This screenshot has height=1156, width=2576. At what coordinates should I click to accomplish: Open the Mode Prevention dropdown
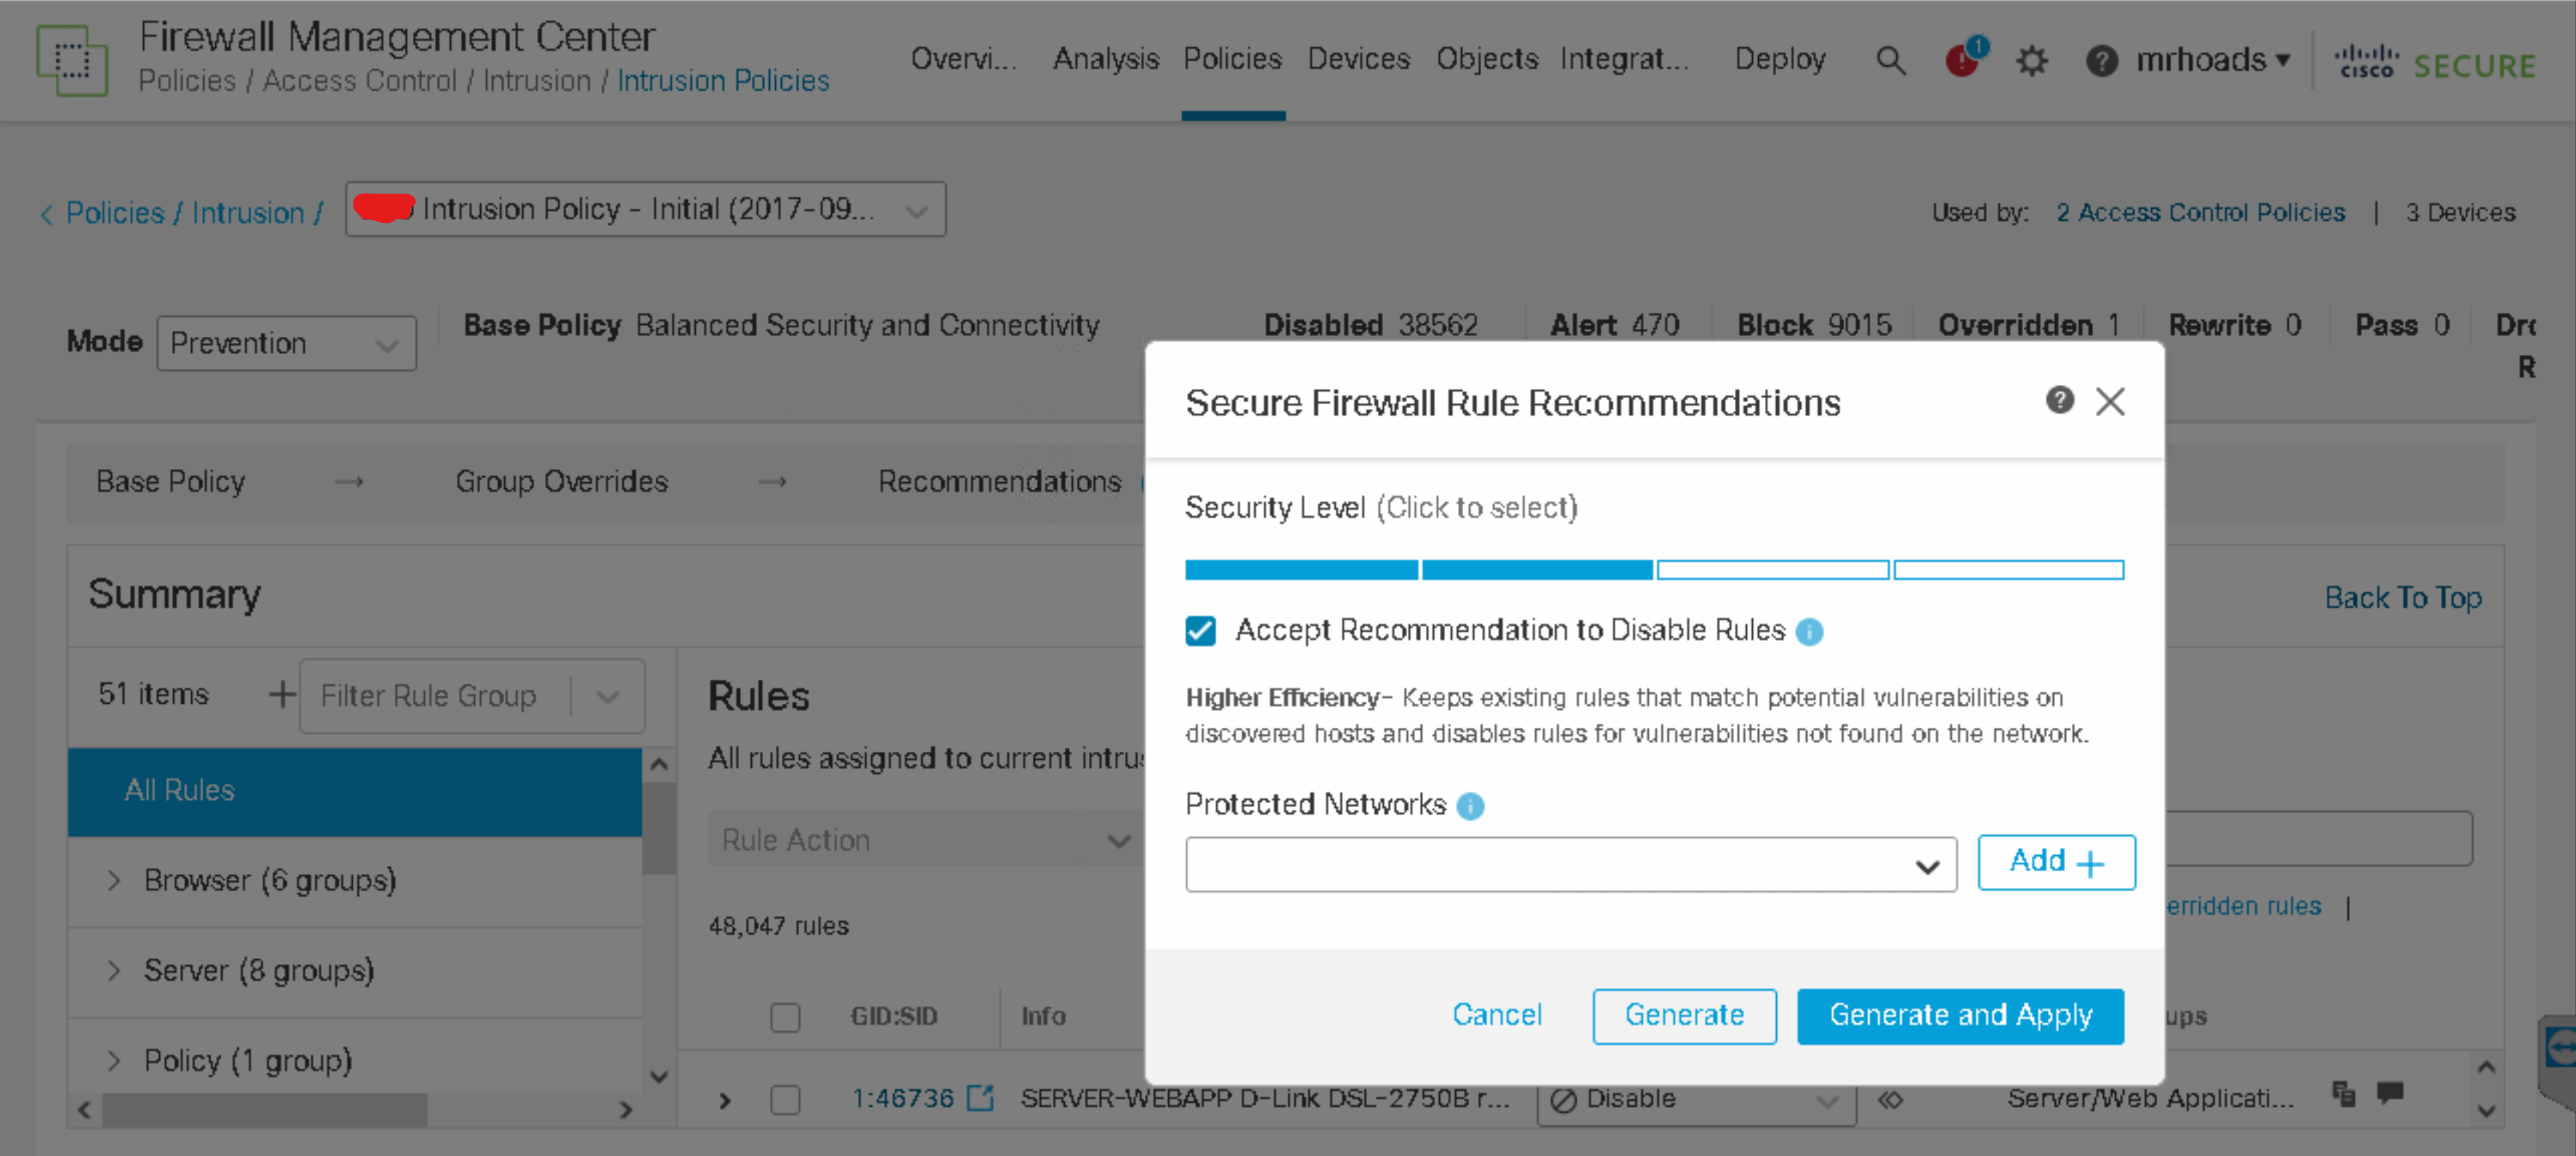(286, 344)
